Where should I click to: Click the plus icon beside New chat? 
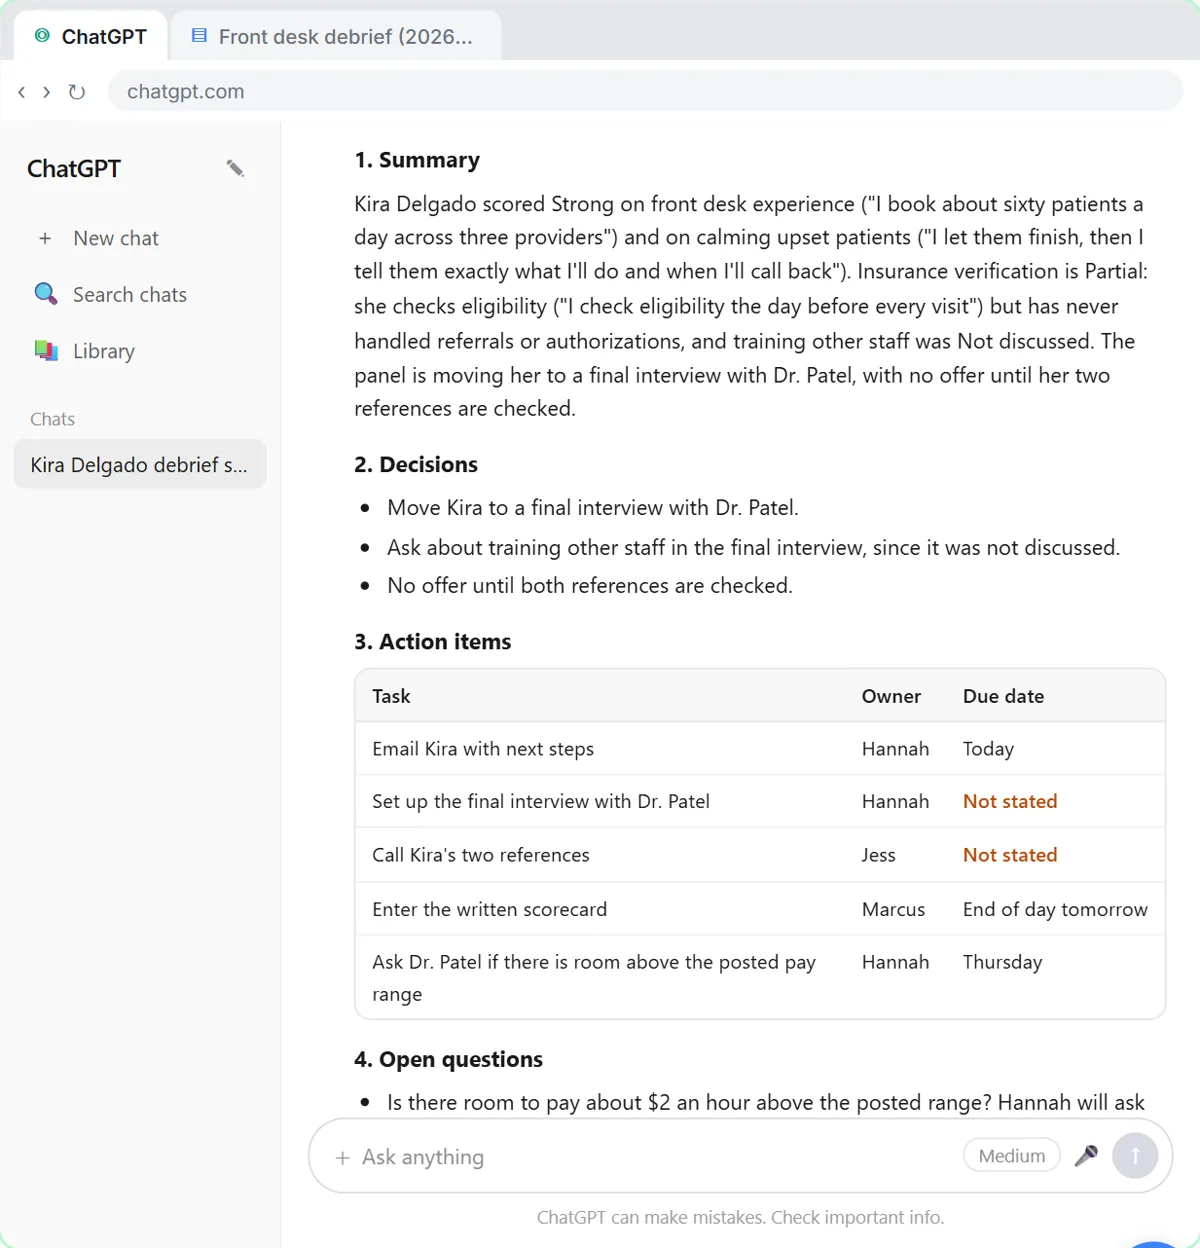pyautogui.click(x=45, y=238)
